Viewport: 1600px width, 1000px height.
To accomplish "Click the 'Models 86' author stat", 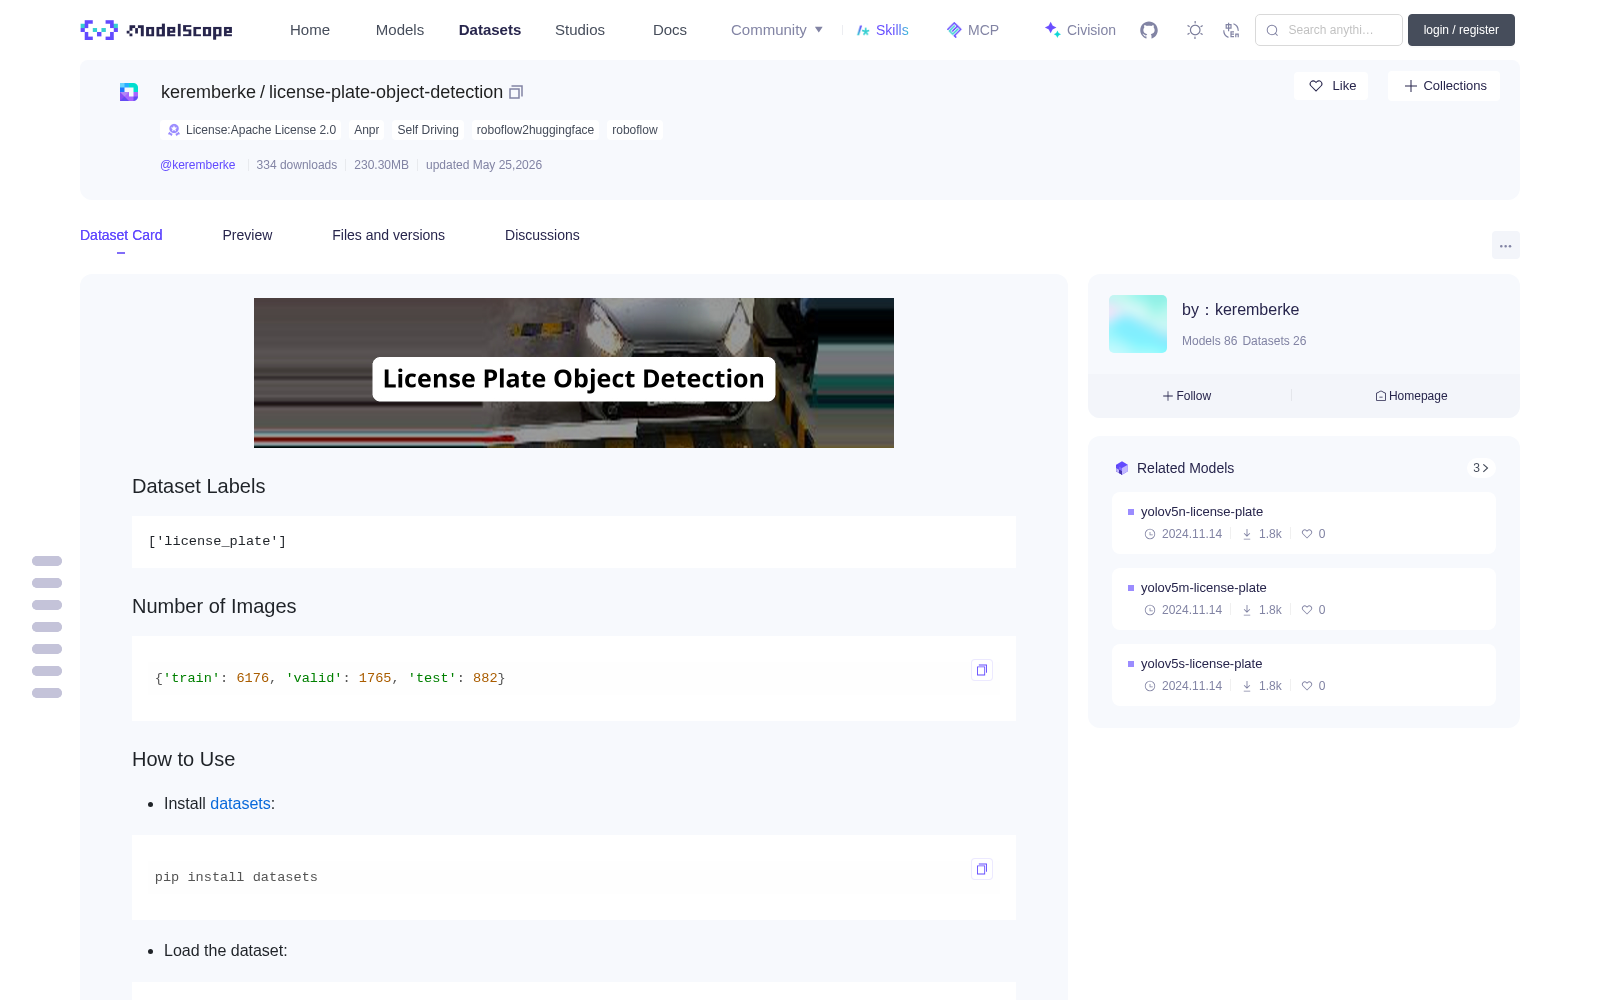I will tap(1209, 341).
